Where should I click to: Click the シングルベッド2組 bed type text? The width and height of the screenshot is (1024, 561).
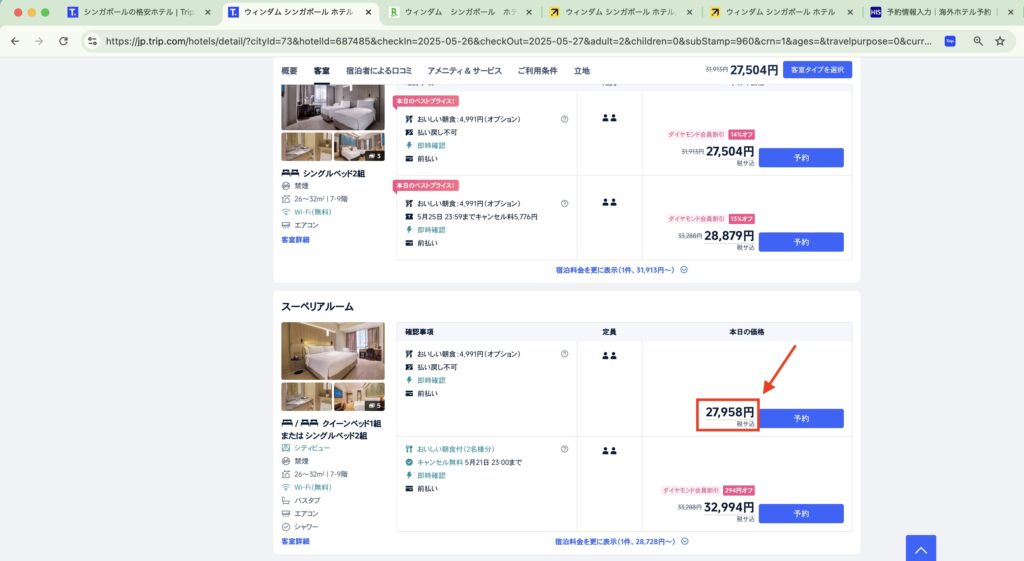[334, 173]
